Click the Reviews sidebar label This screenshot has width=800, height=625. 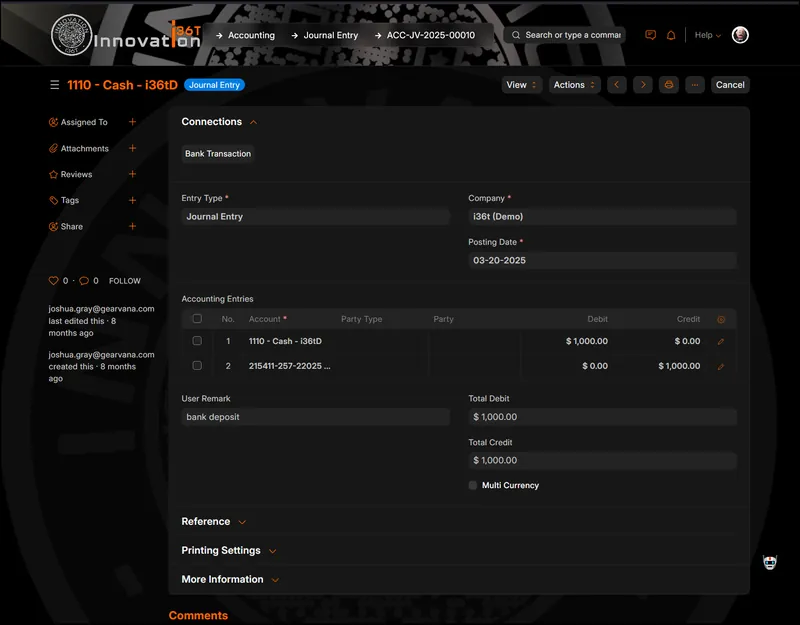coord(77,174)
